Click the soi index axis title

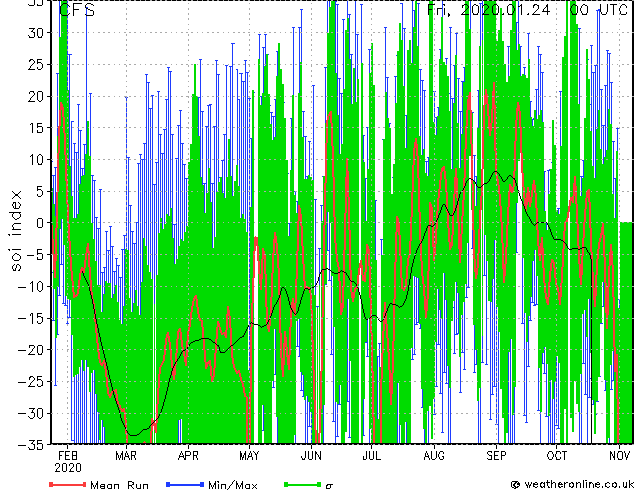(16, 231)
